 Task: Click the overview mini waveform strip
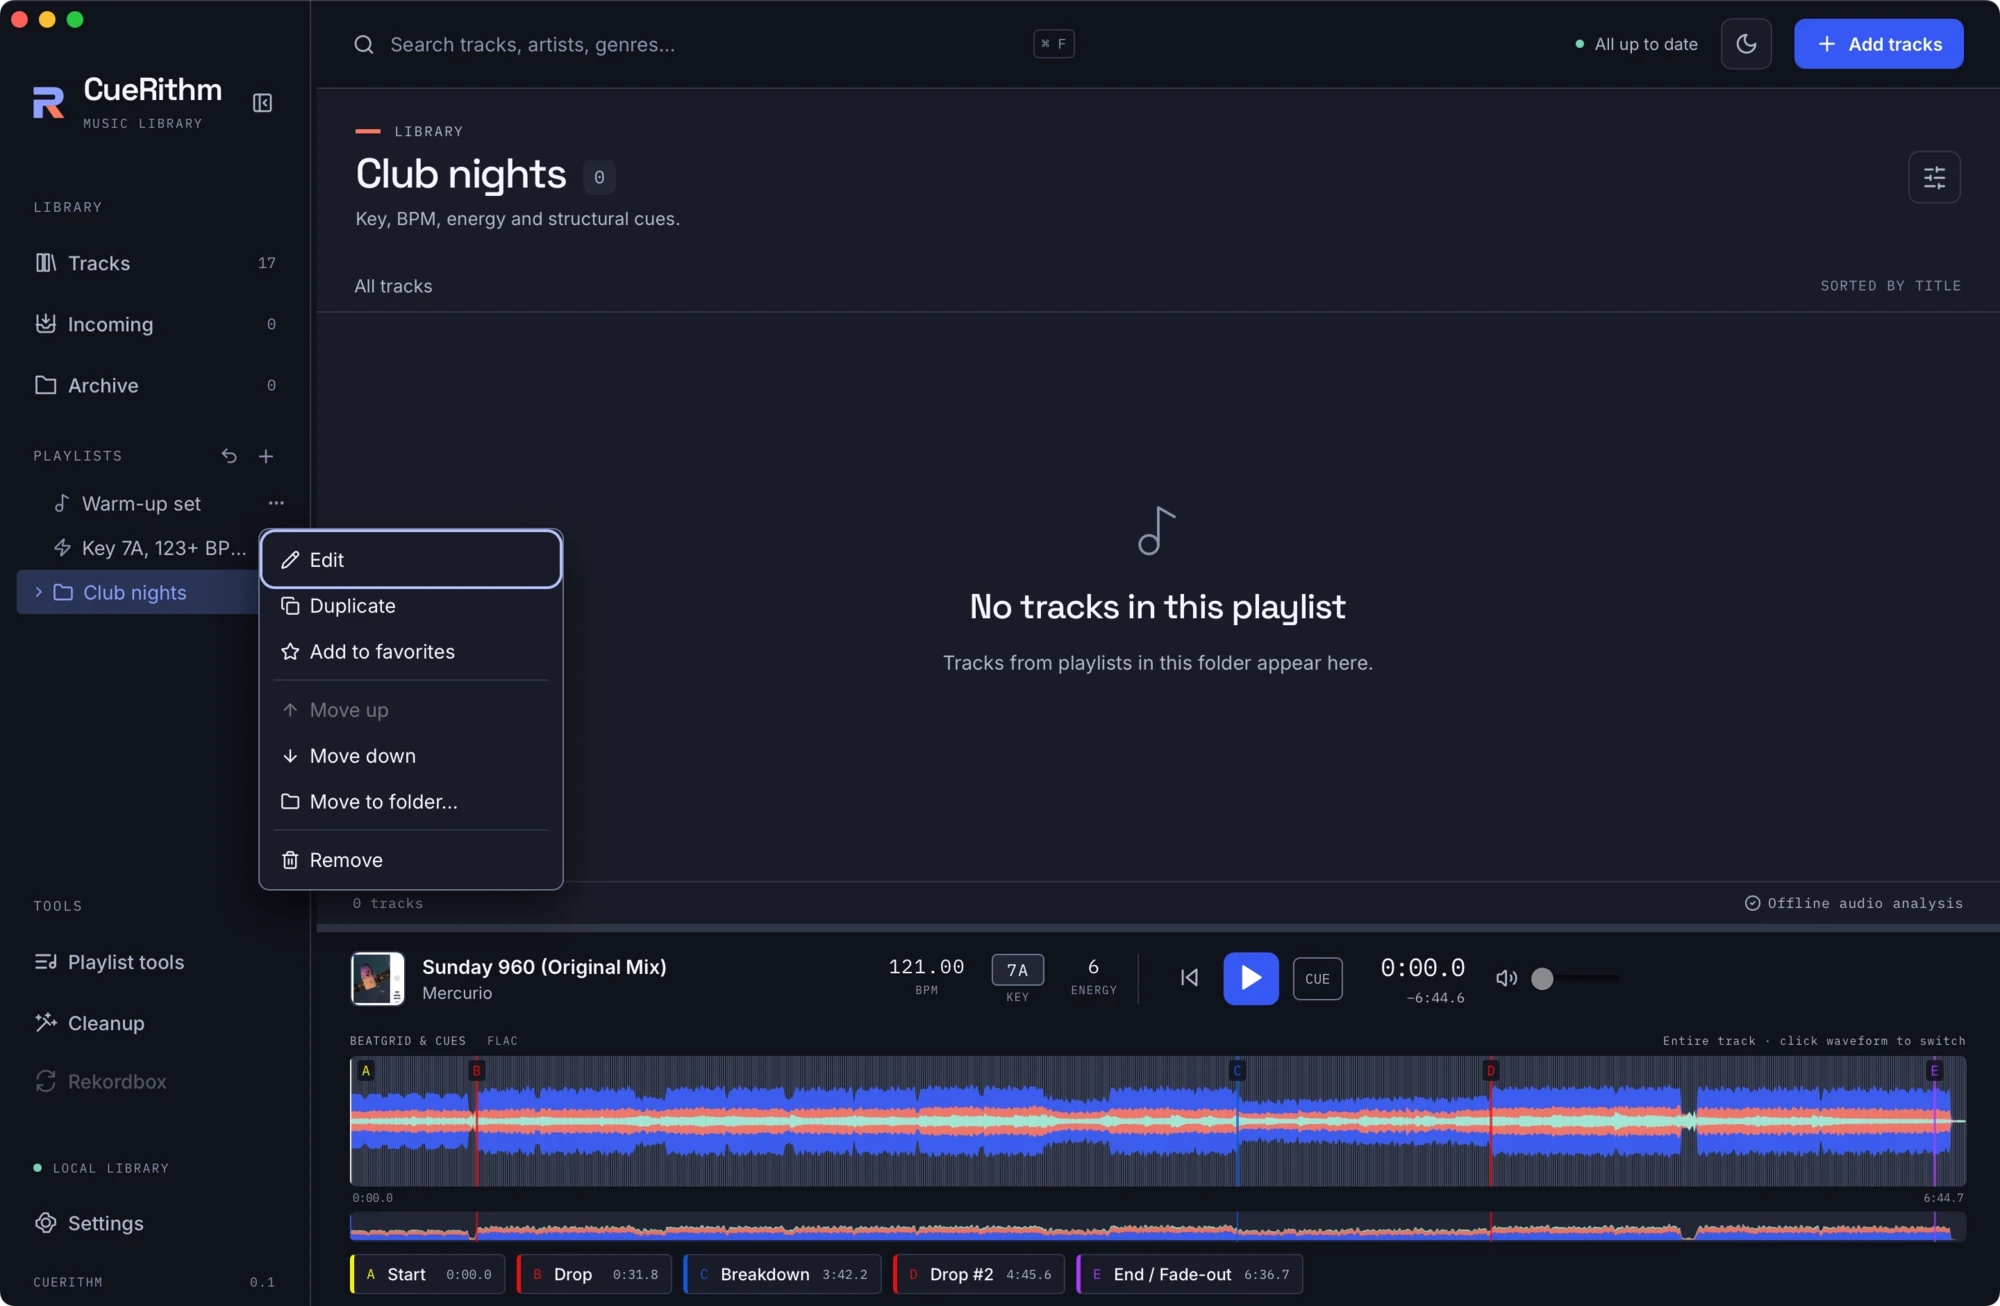[1158, 1227]
